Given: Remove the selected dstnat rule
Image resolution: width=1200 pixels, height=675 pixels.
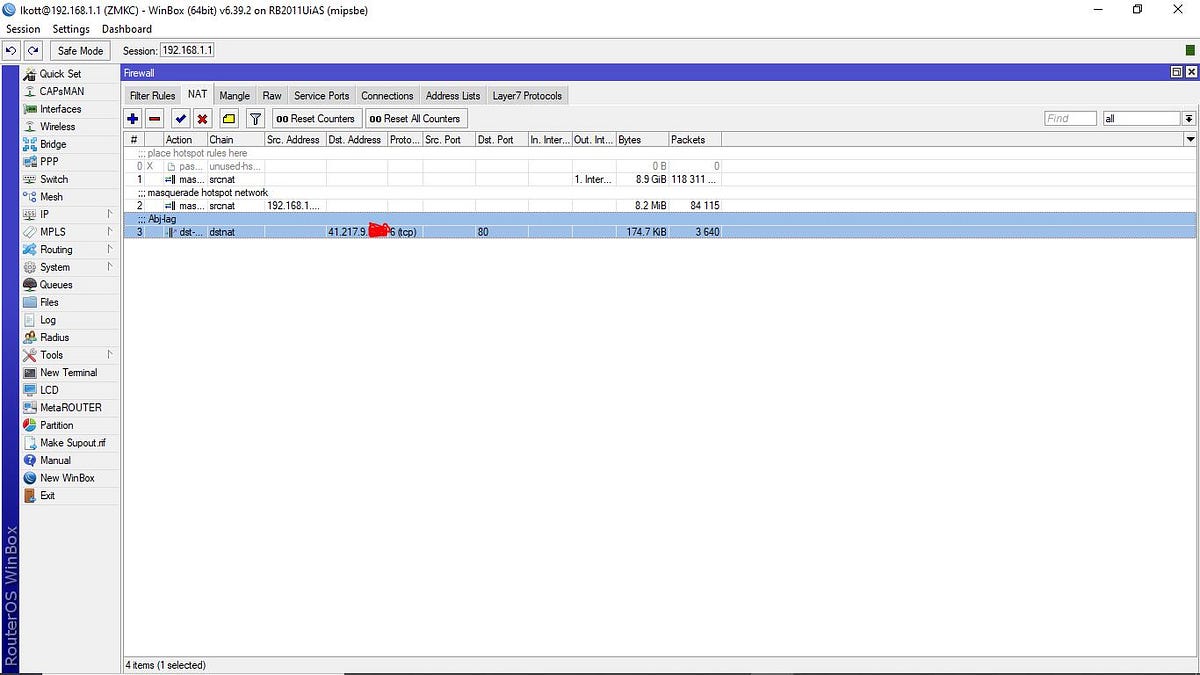Looking at the screenshot, I should click(x=155, y=118).
